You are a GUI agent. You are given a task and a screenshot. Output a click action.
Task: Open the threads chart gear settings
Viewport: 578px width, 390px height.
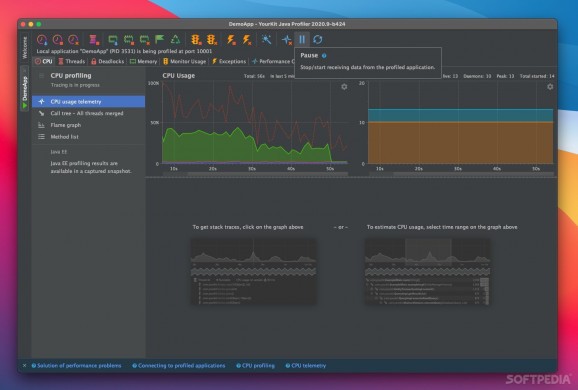[x=550, y=87]
